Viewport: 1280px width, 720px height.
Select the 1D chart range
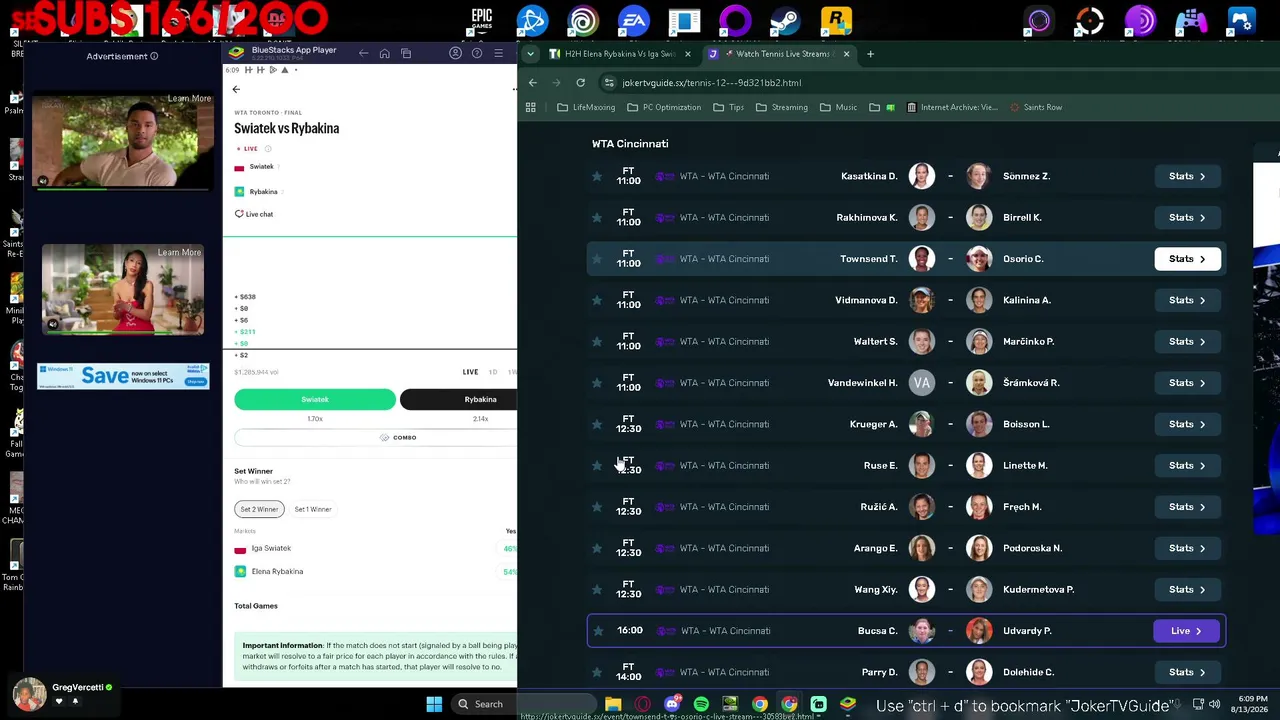click(x=493, y=372)
